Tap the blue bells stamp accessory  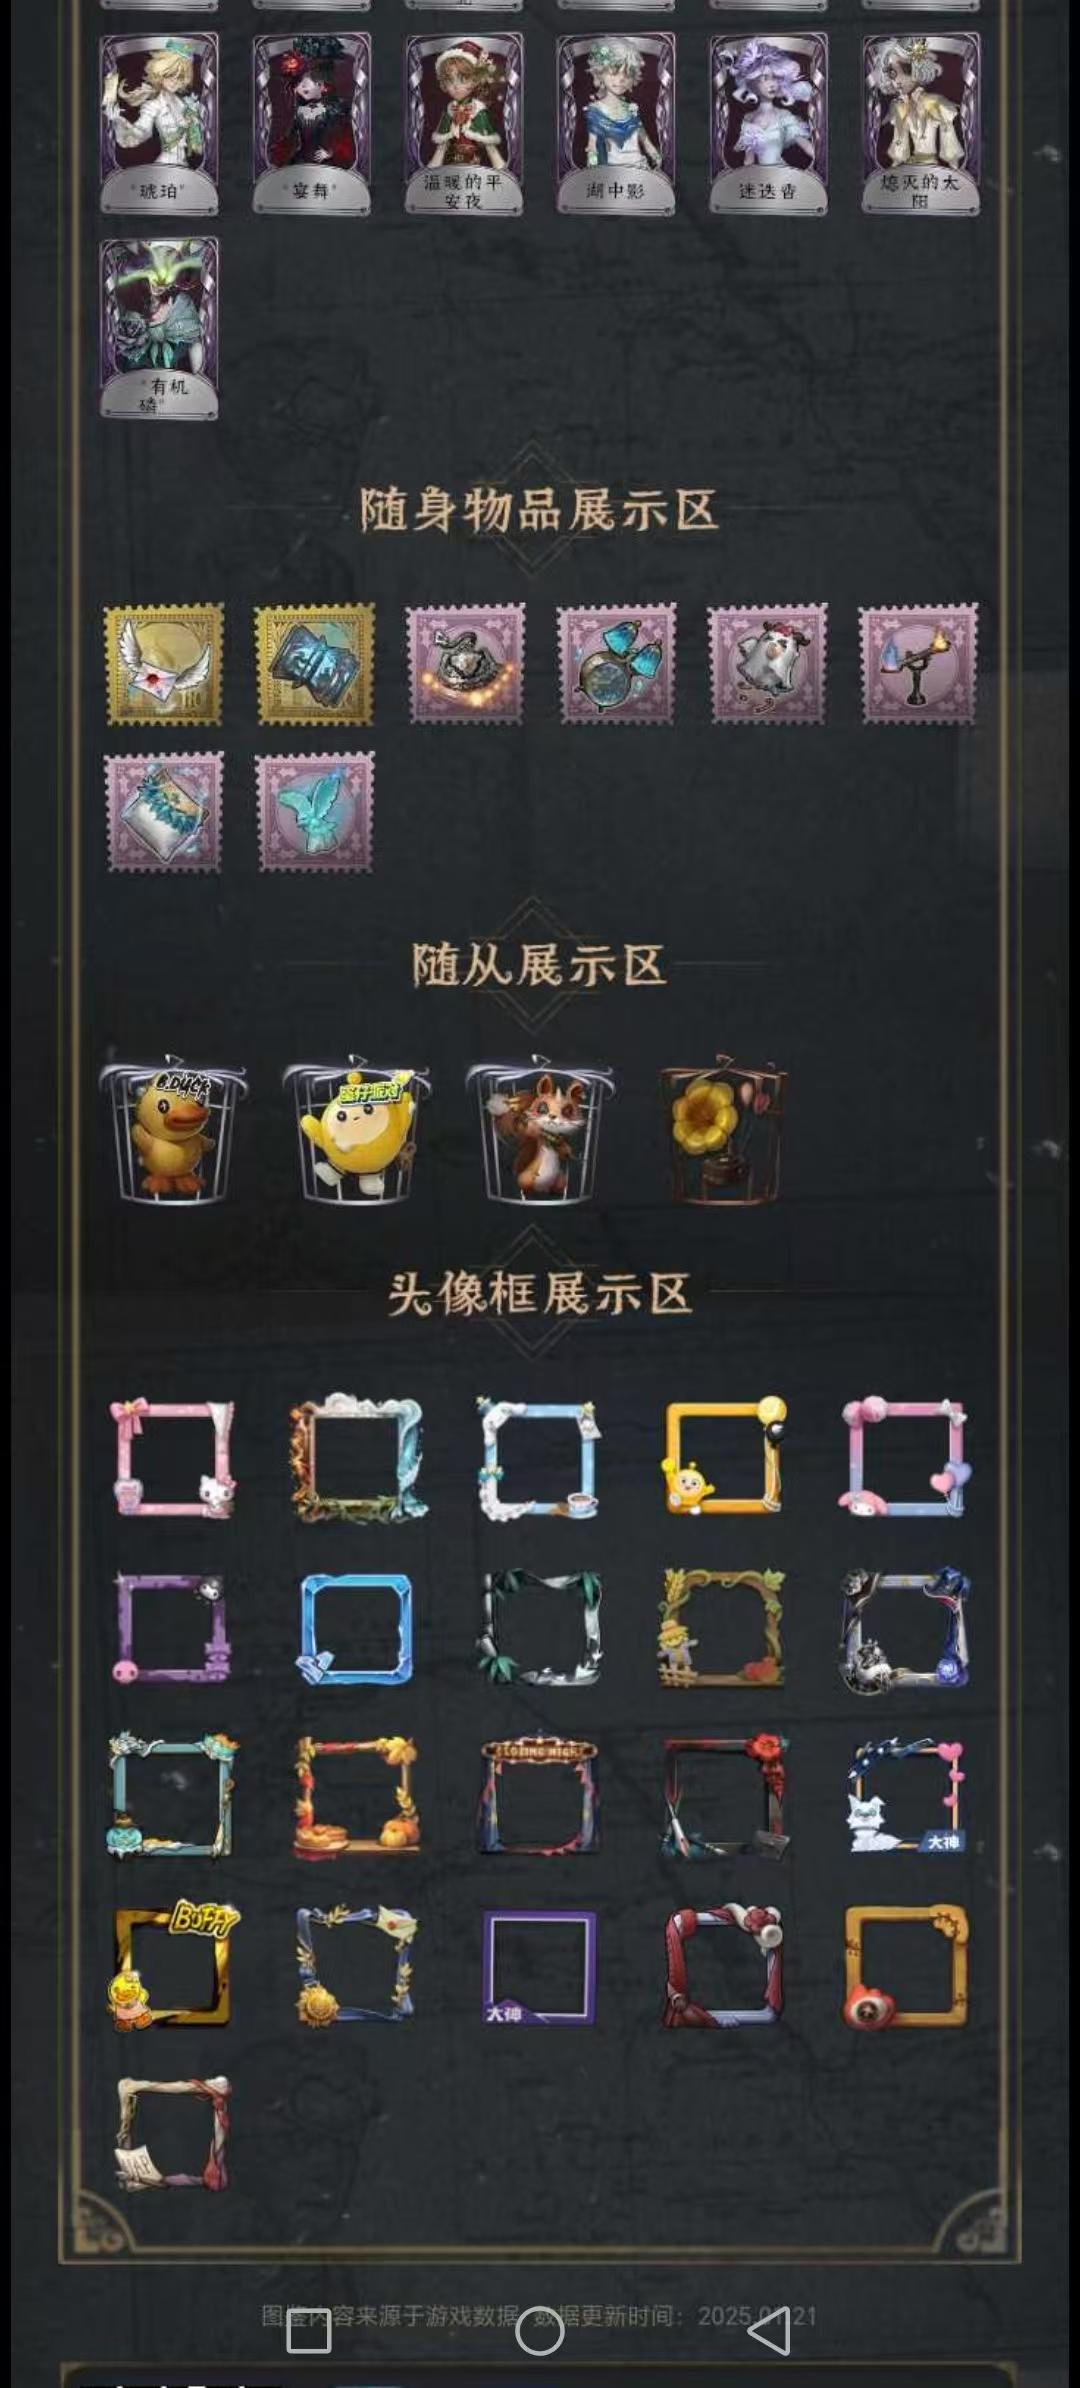tap(616, 664)
